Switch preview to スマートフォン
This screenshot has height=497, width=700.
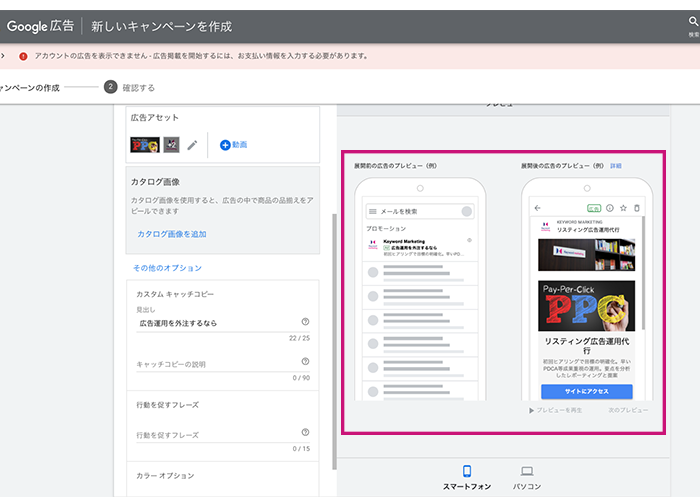coord(467,477)
